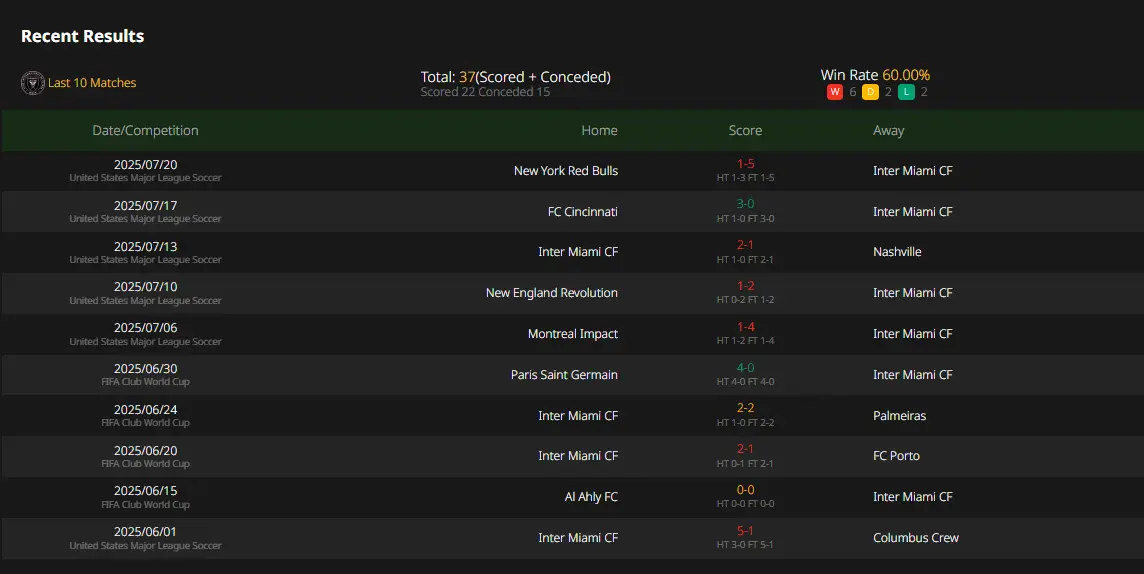This screenshot has height=574, width=1144.
Task: Click HT 3-0 FT 5-1 half-time text
Action: pos(745,545)
